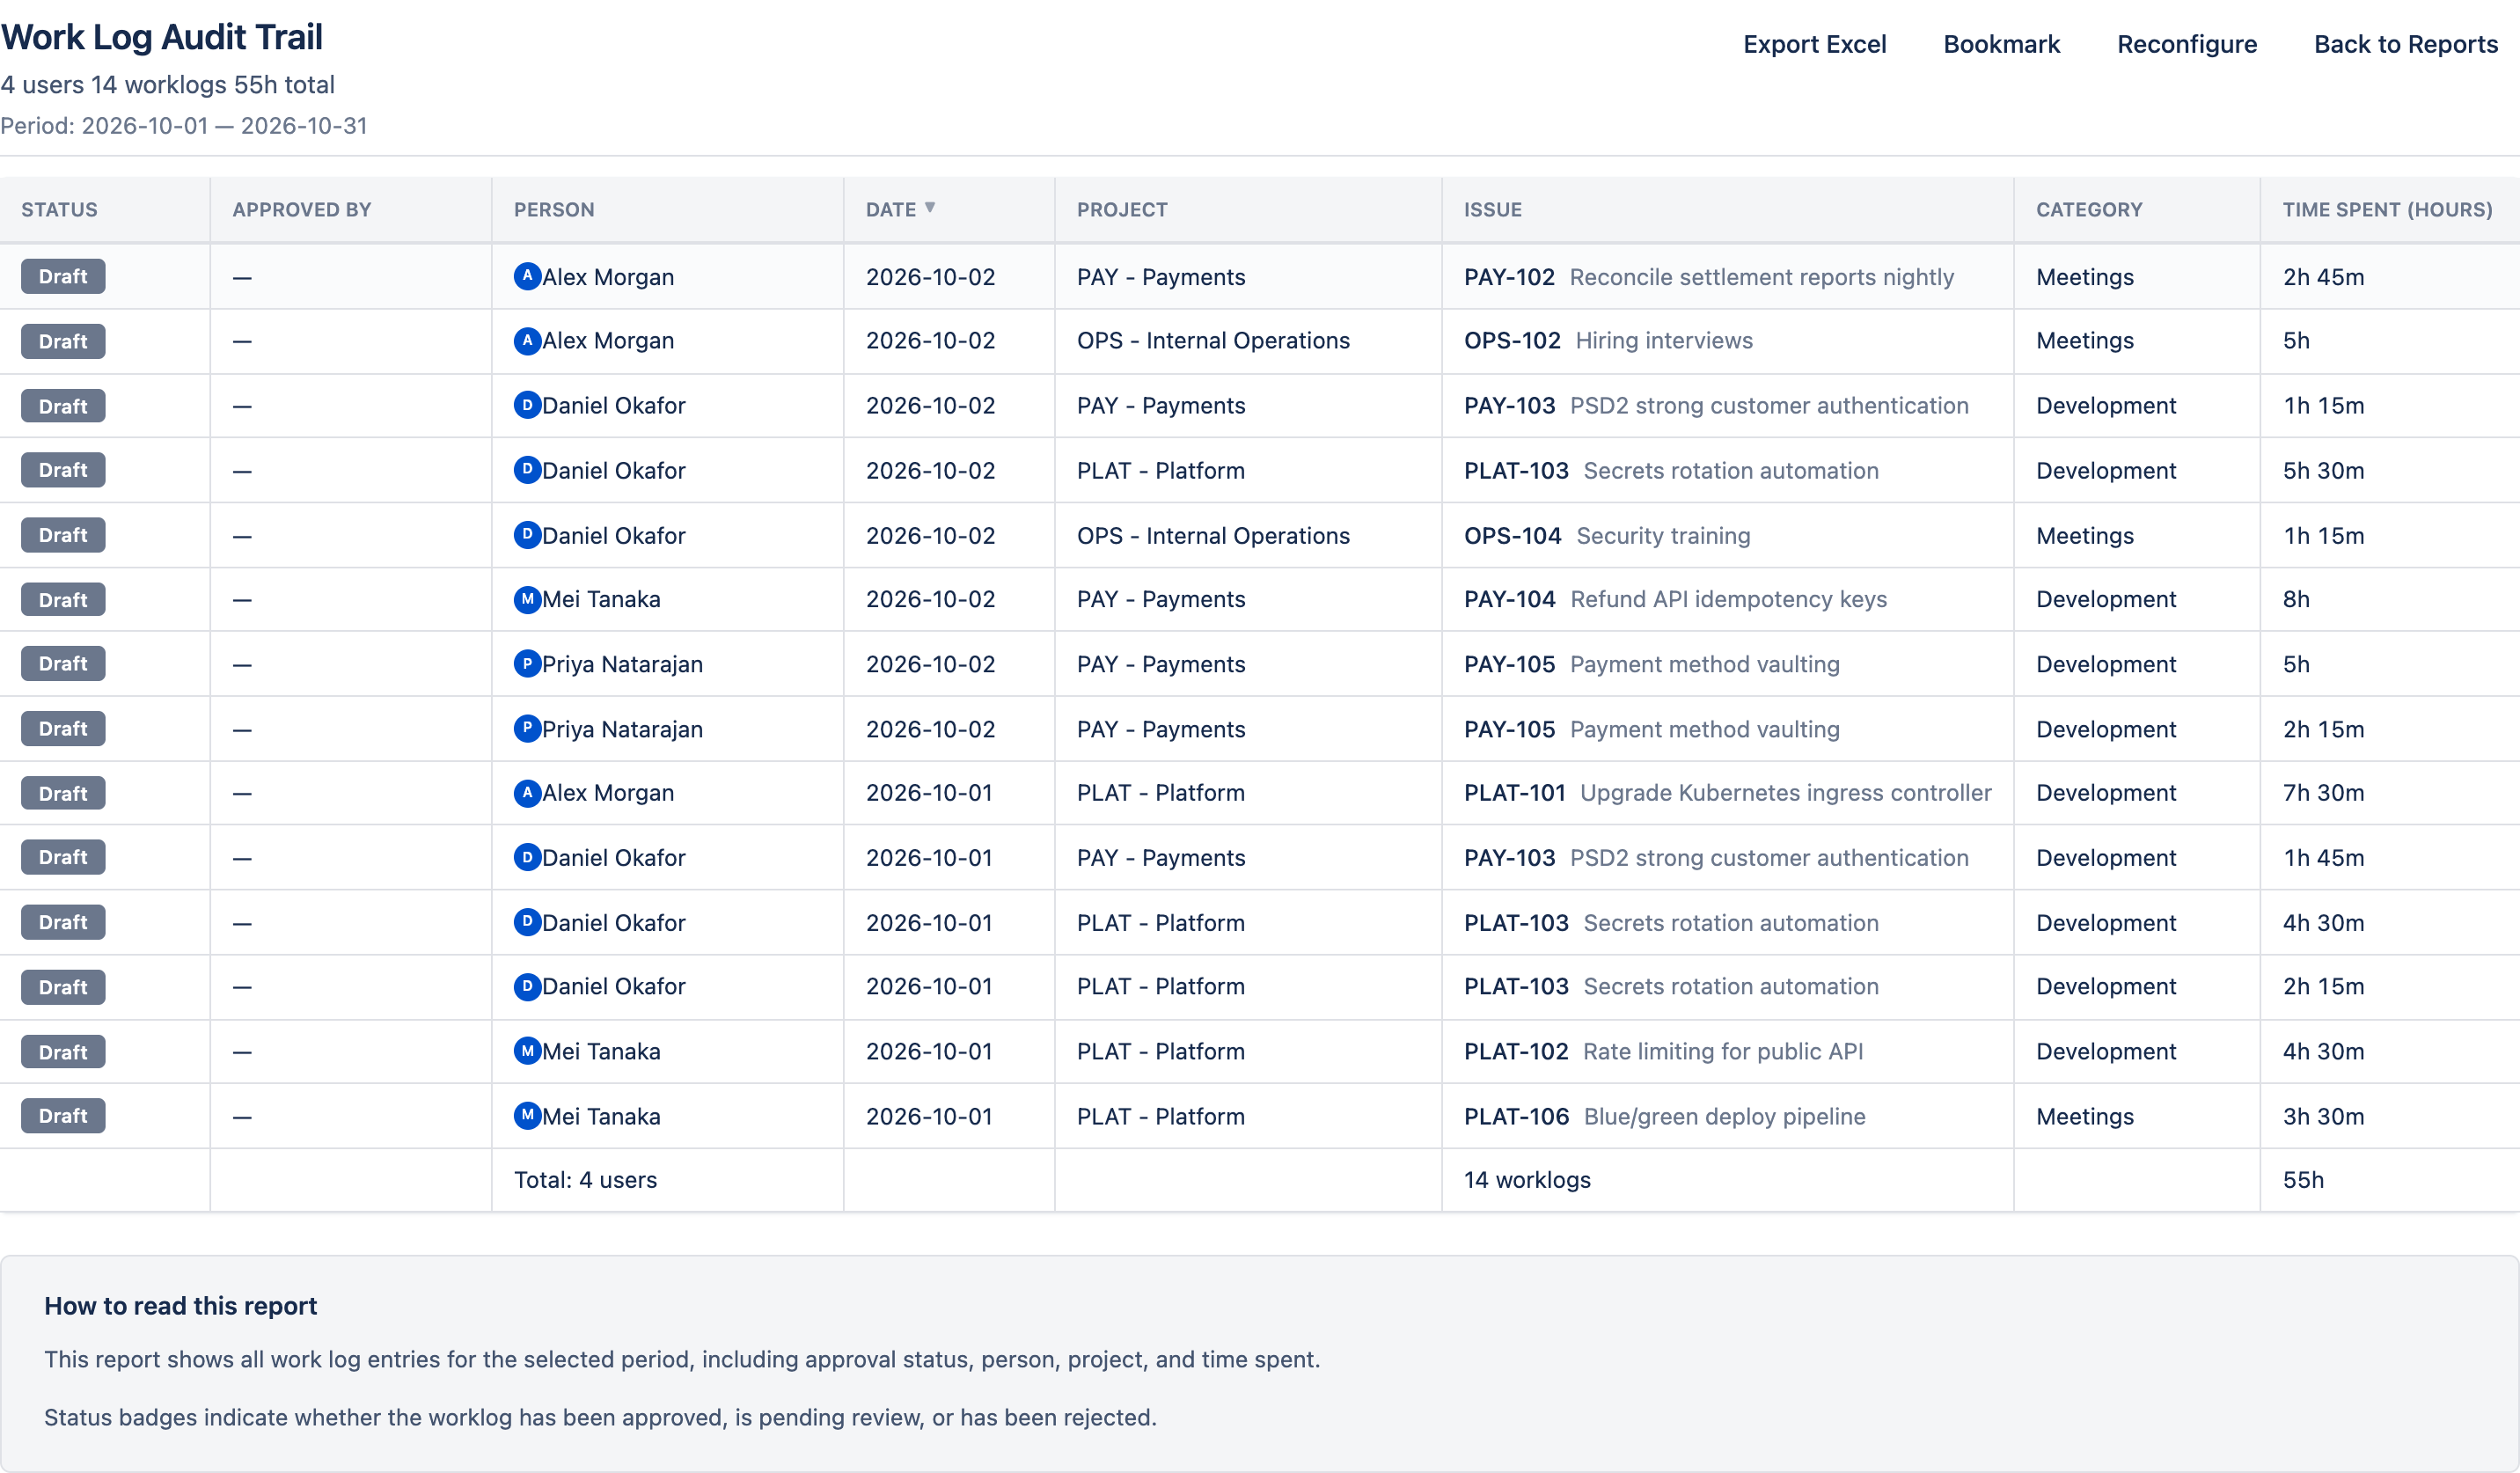The width and height of the screenshot is (2520, 1473).
Task: Open issue PAY-102 Reconcile settlement reports
Action: 1708,277
